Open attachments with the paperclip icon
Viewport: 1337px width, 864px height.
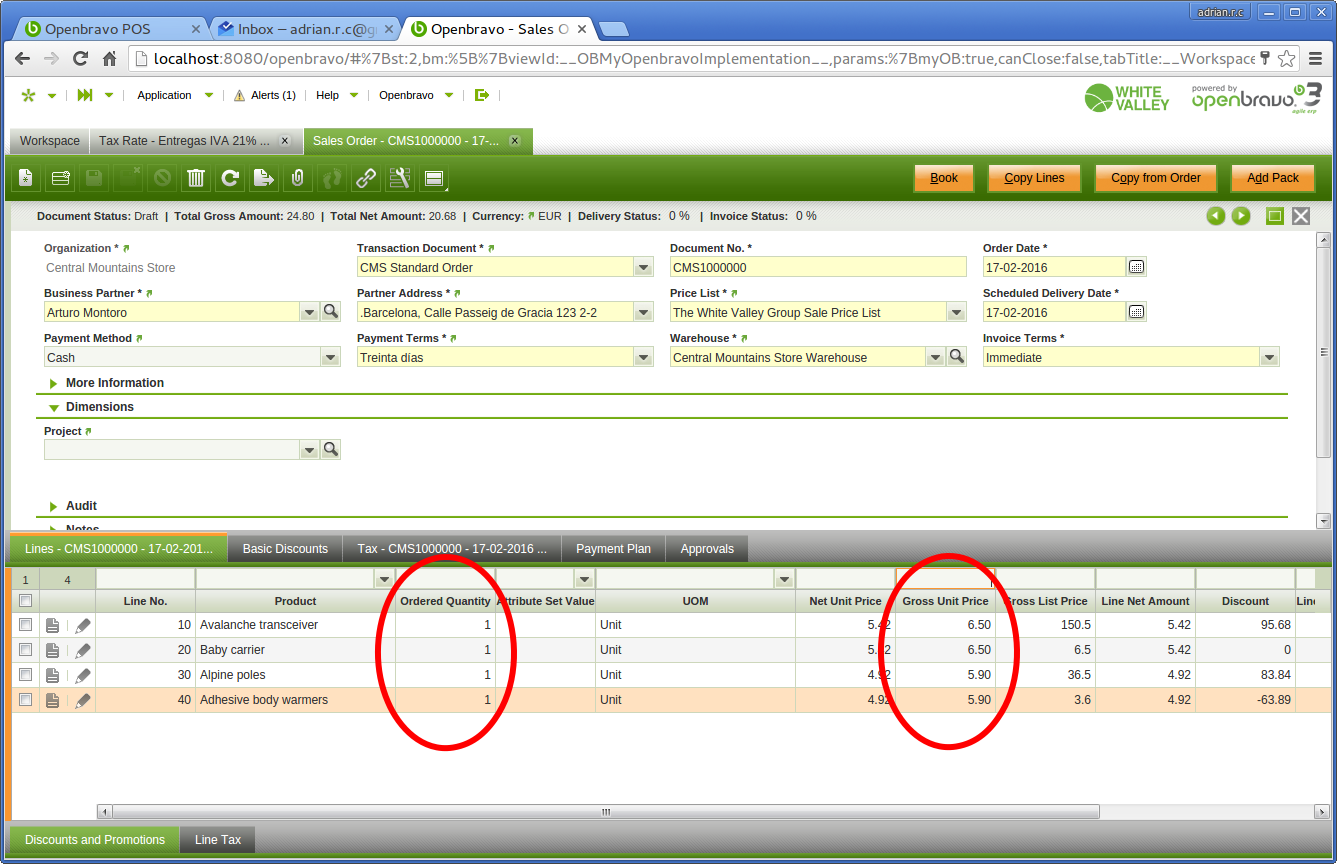[297, 178]
